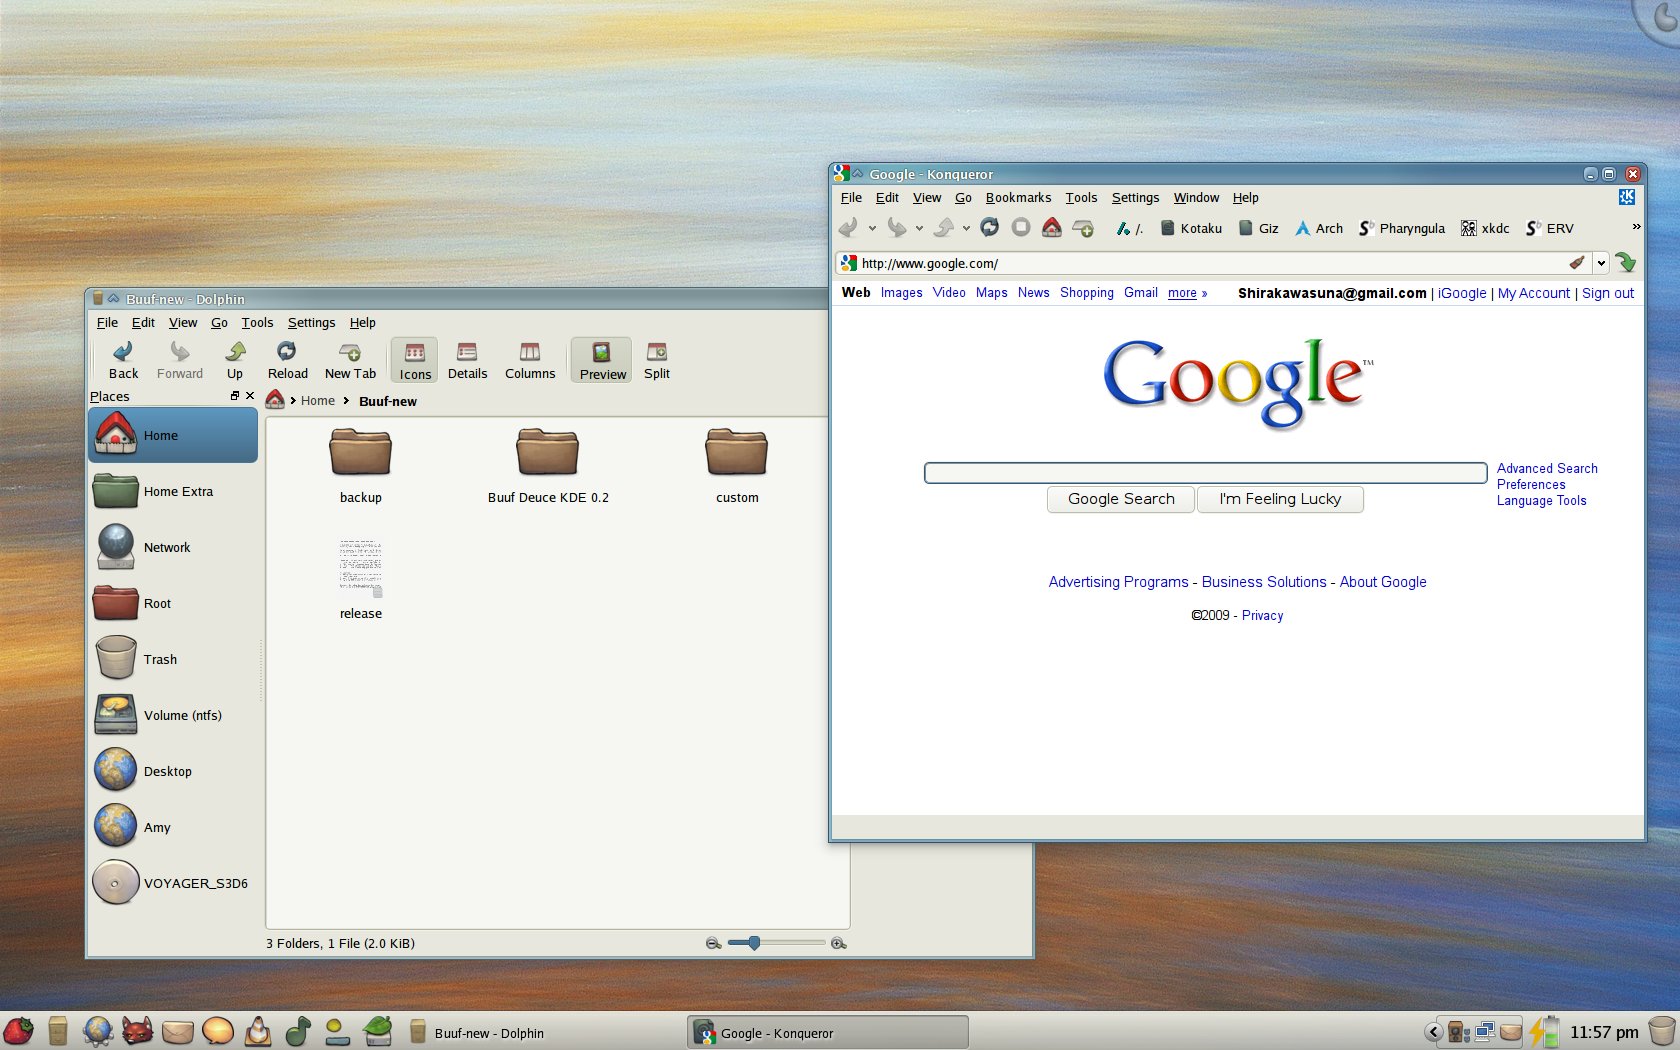This screenshot has width=1680, height=1050.
Task: Expand breadcrumb arrow before Buuf-new
Action: 346,401
